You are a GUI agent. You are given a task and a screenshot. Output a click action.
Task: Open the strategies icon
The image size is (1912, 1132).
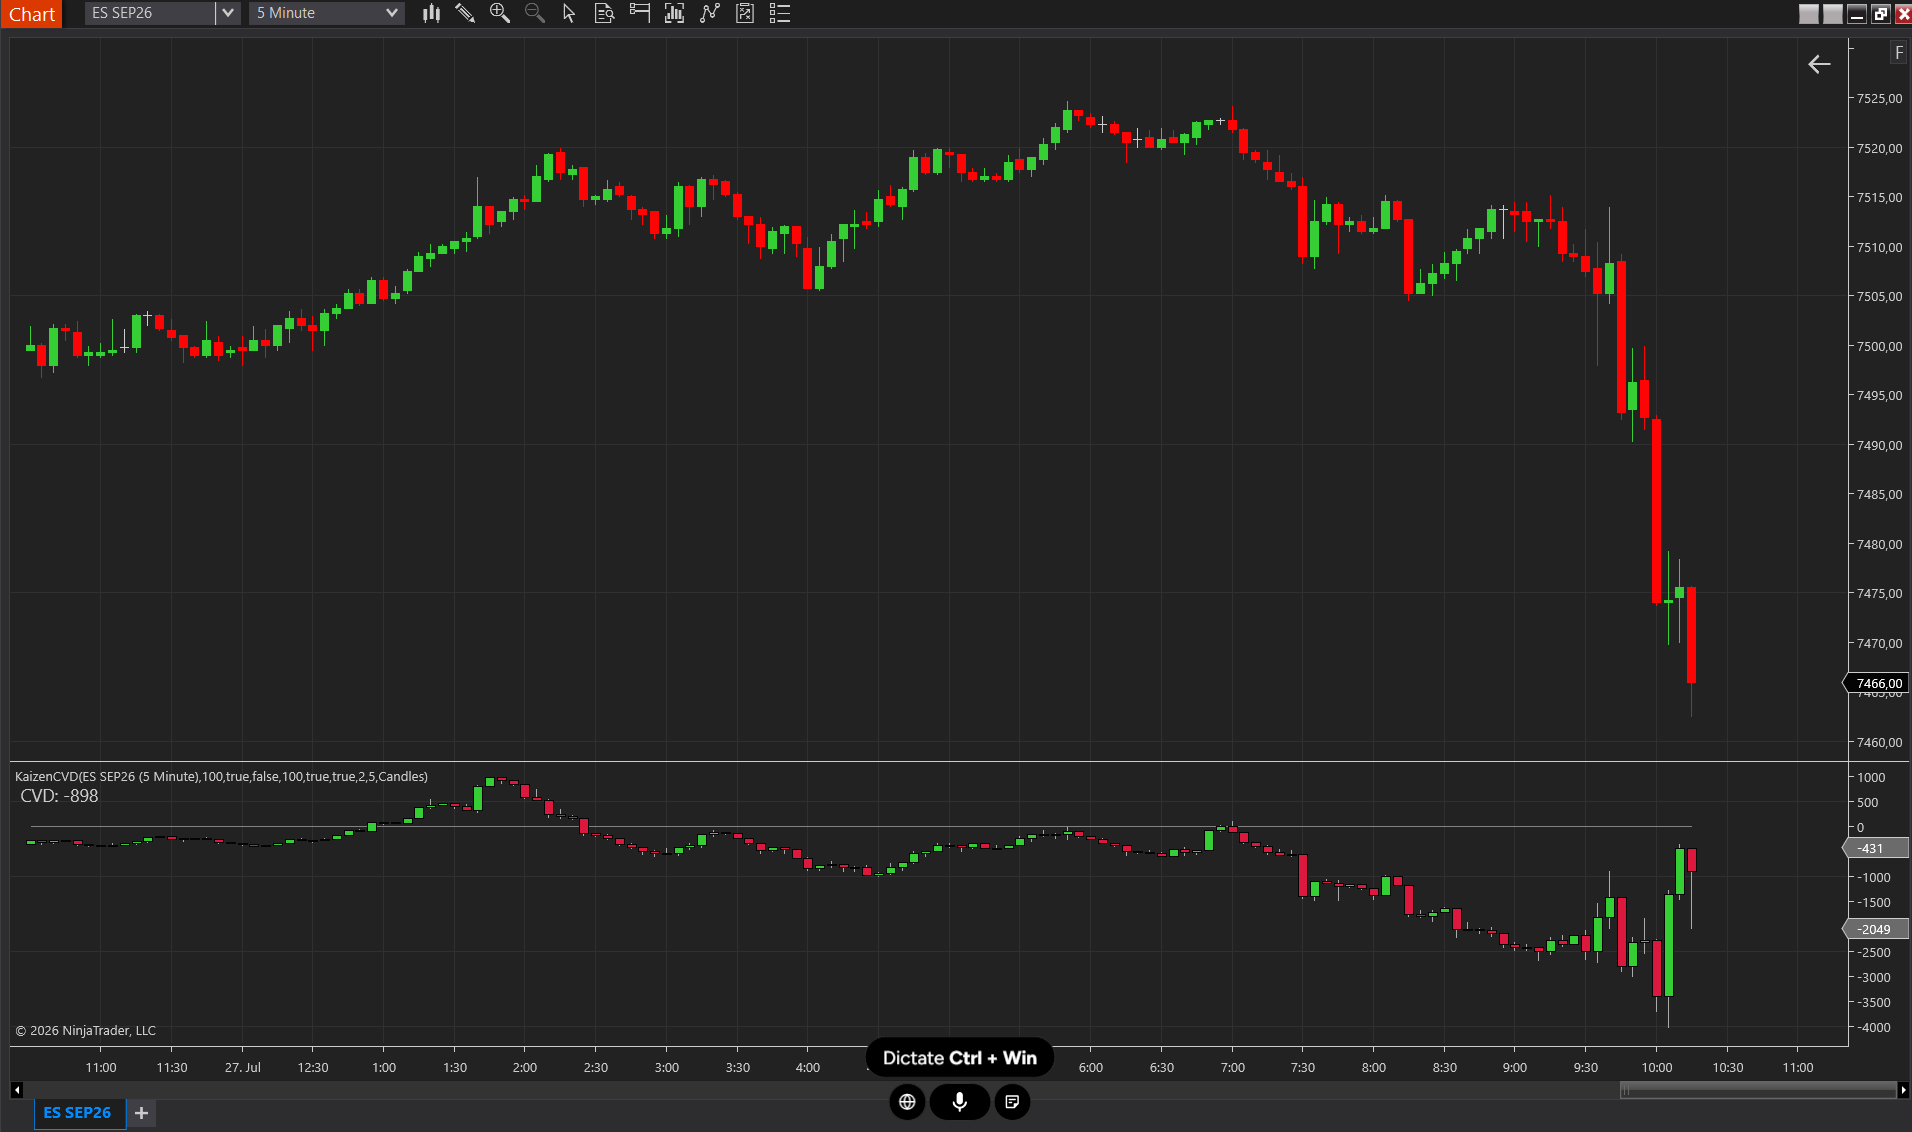click(745, 13)
